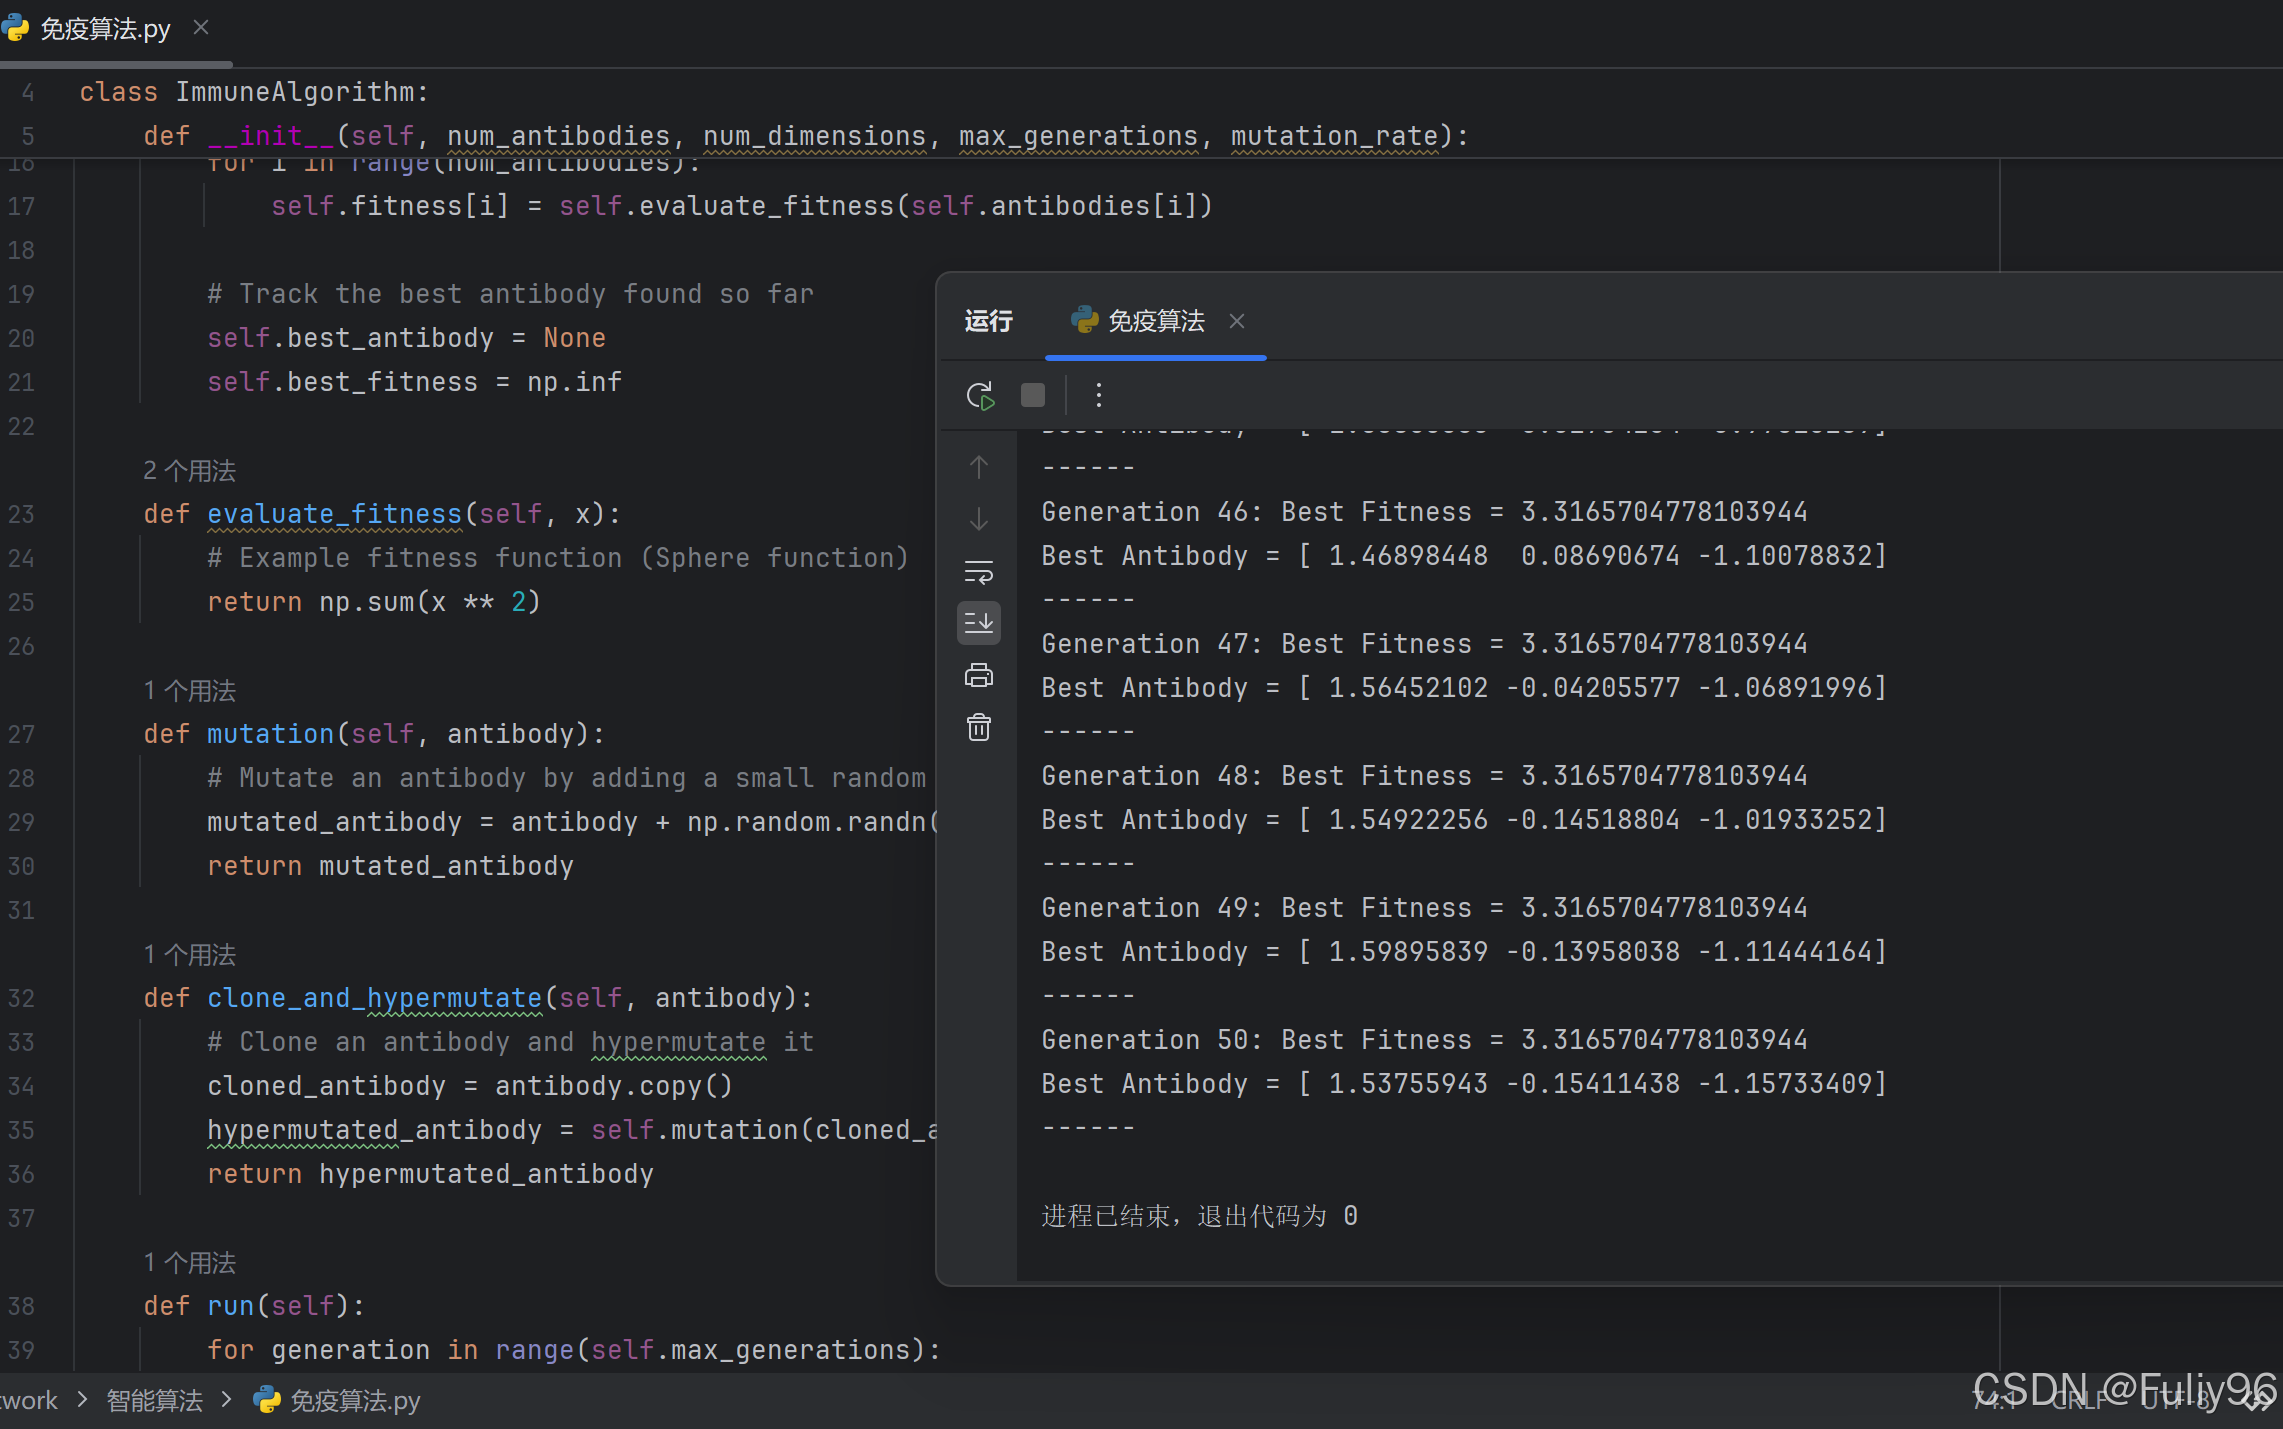
Task: Click line number 23 in the gutter
Action: (x=22, y=514)
